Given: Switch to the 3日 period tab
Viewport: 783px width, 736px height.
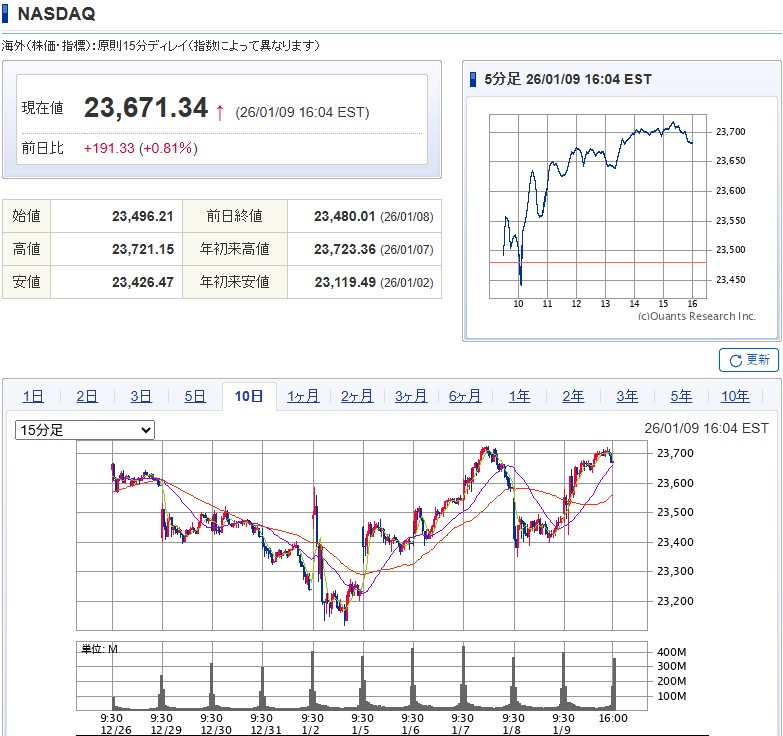Looking at the screenshot, I should pyautogui.click(x=141, y=396).
